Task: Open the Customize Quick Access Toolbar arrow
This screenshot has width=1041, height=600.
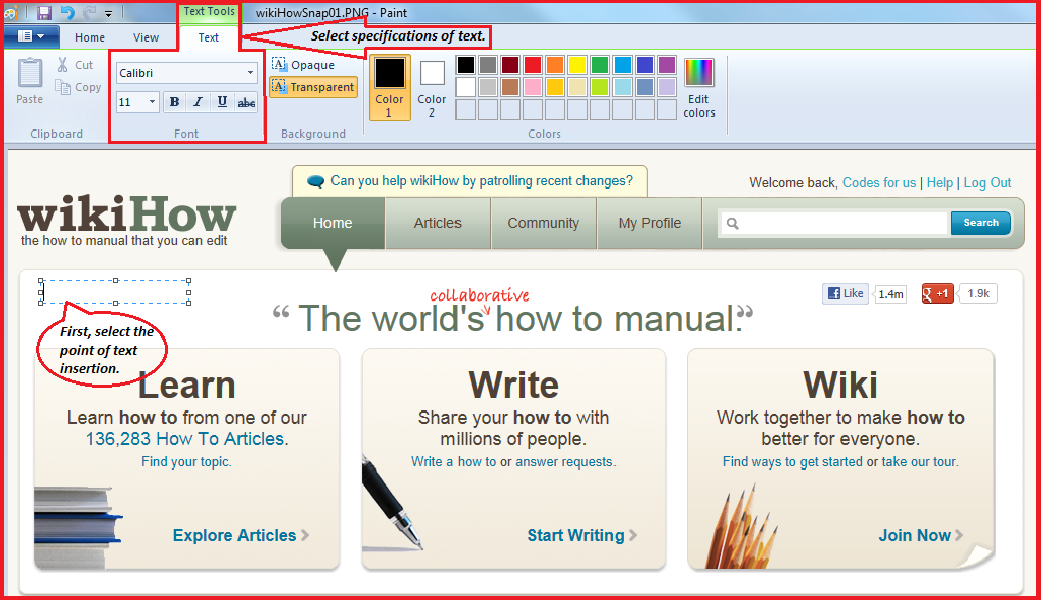Action: (108, 13)
